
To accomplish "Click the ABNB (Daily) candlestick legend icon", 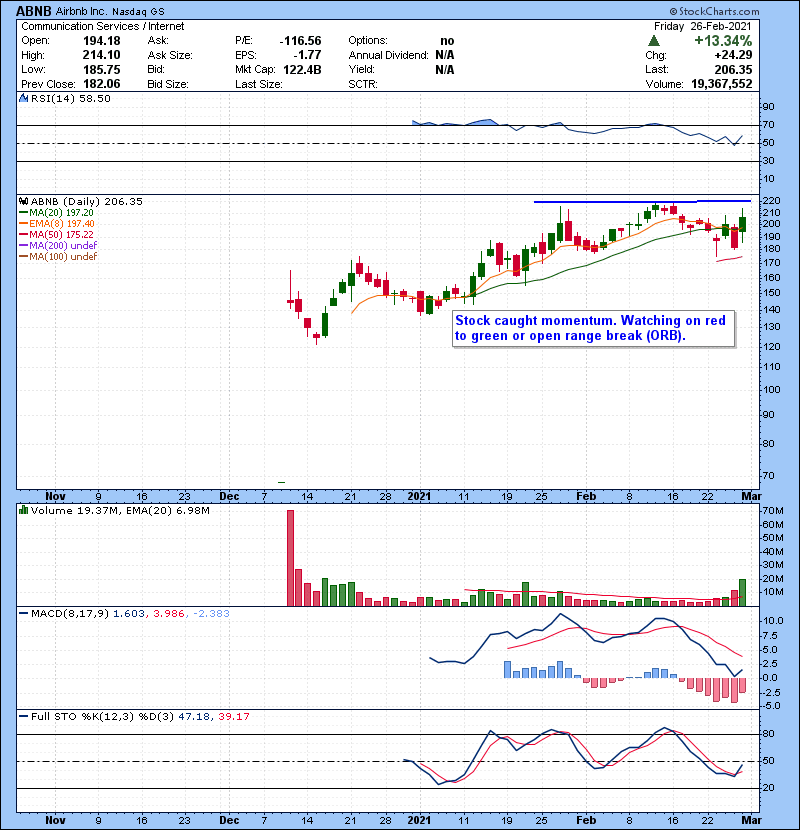I will tap(23, 201).
